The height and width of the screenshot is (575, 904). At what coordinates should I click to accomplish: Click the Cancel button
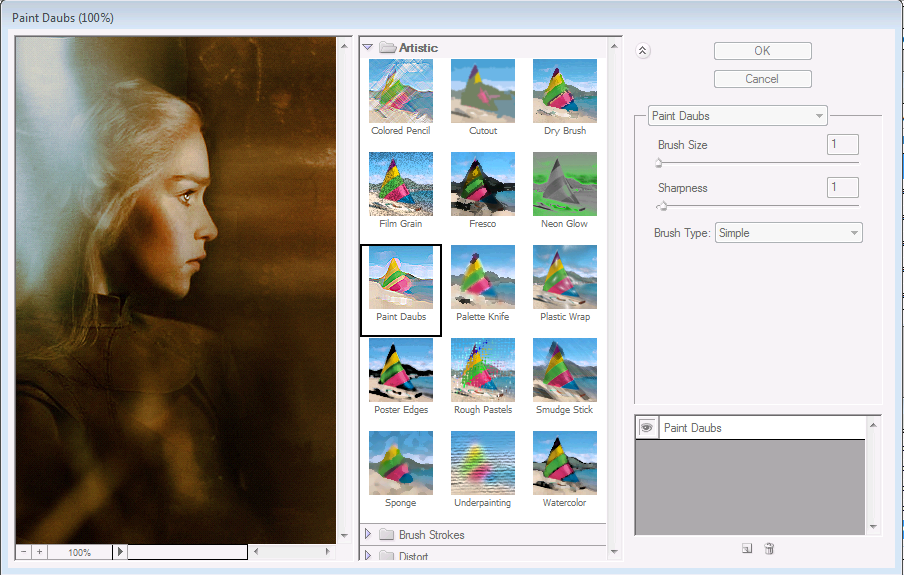coord(762,79)
